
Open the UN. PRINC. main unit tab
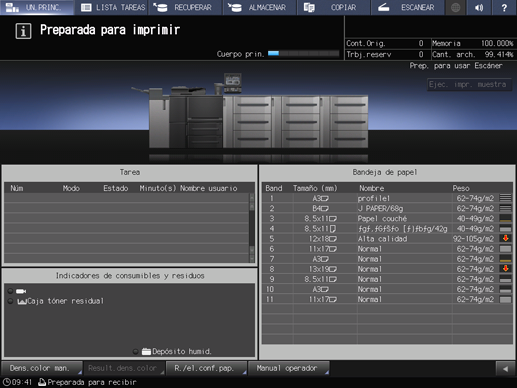click(x=37, y=7)
